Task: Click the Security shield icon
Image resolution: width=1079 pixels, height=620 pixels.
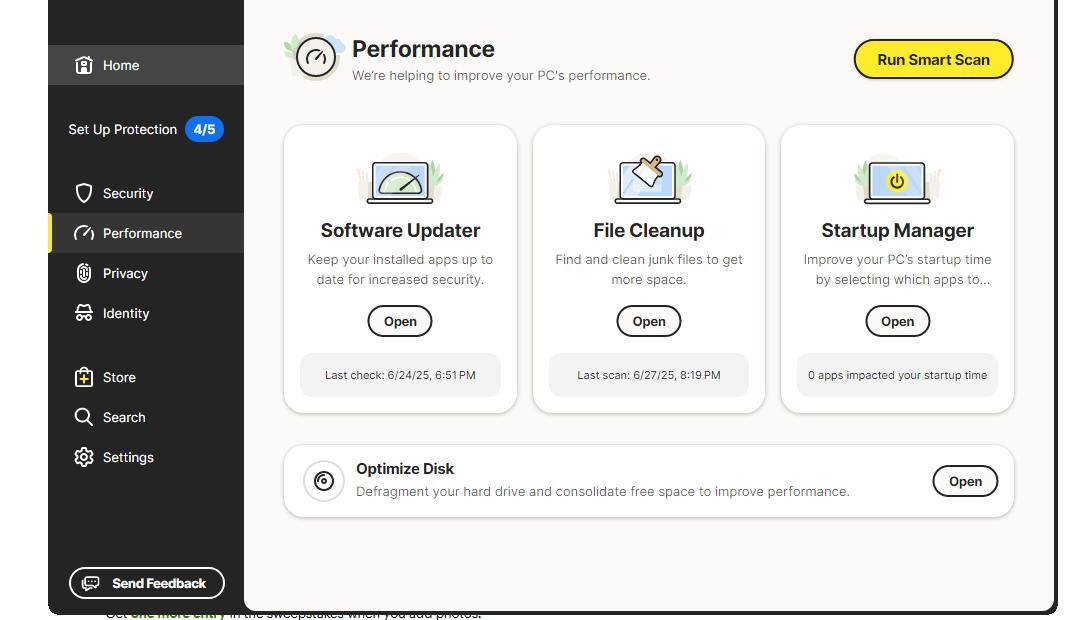Action: pos(84,193)
